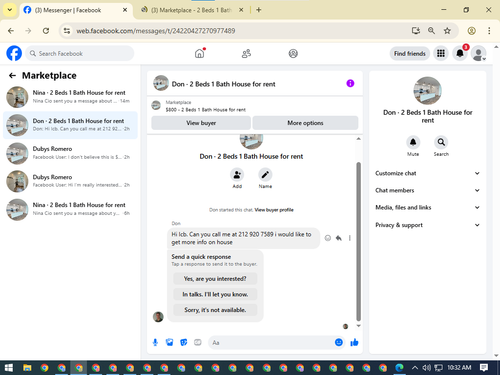
Task: Open more options dots beside Don's message
Action: (x=350, y=238)
